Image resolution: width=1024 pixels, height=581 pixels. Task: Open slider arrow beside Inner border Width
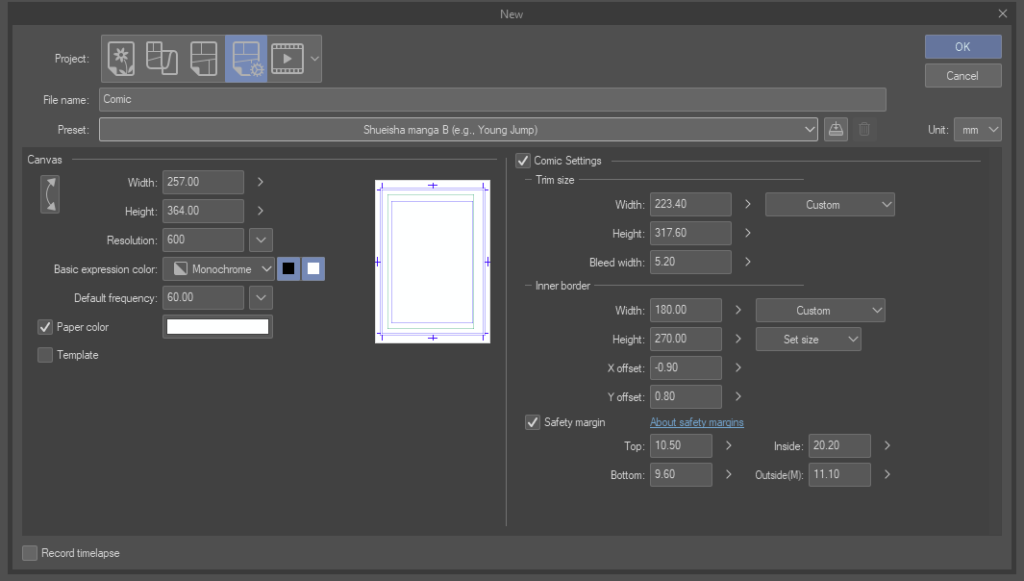click(x=738, y=310)
